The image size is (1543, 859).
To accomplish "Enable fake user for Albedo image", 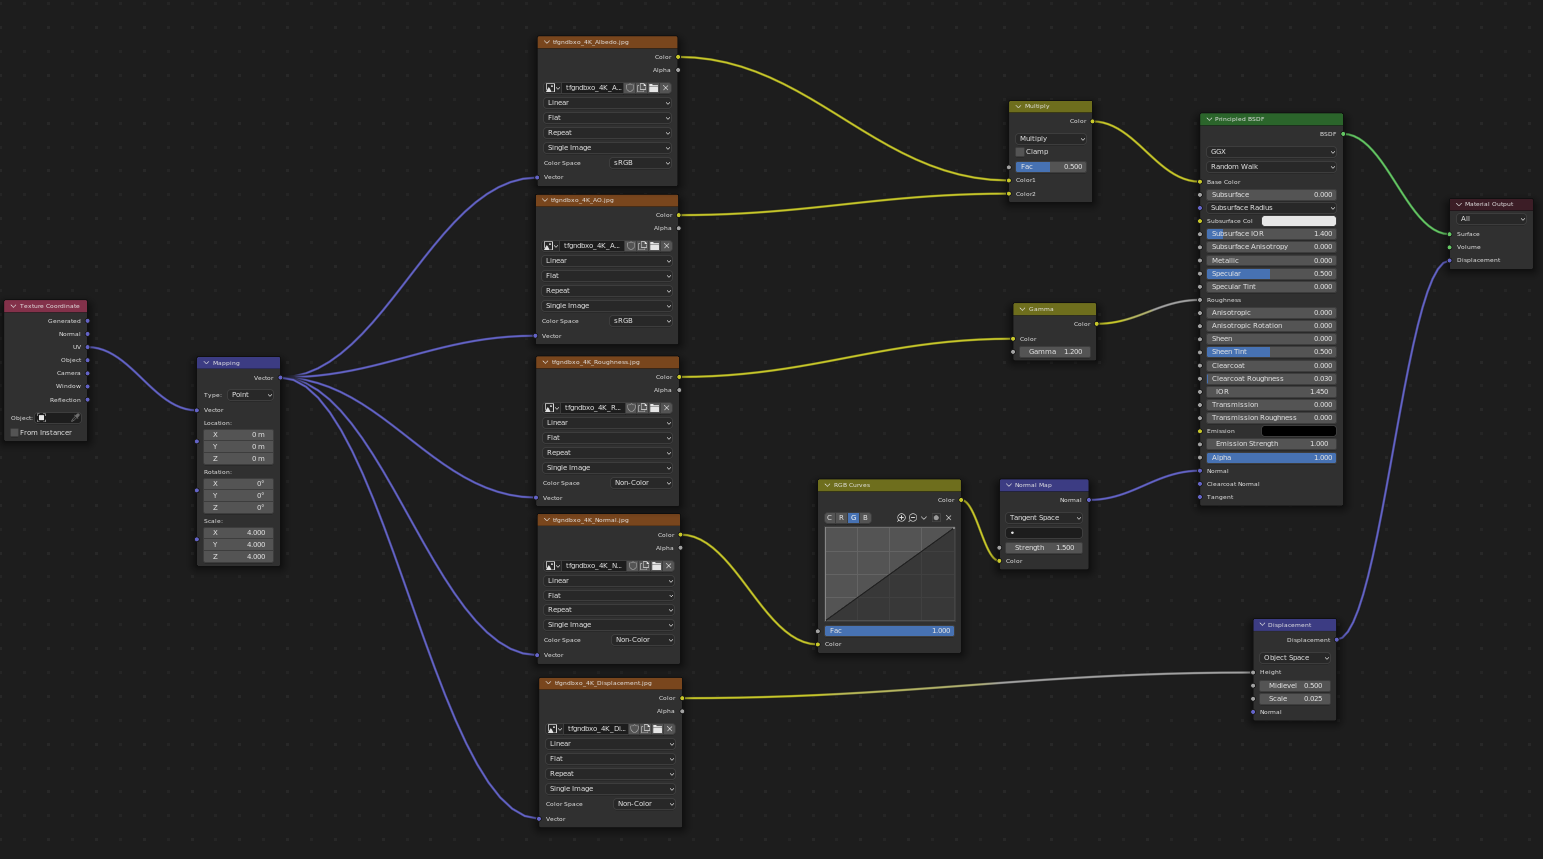I will point(630,88).
